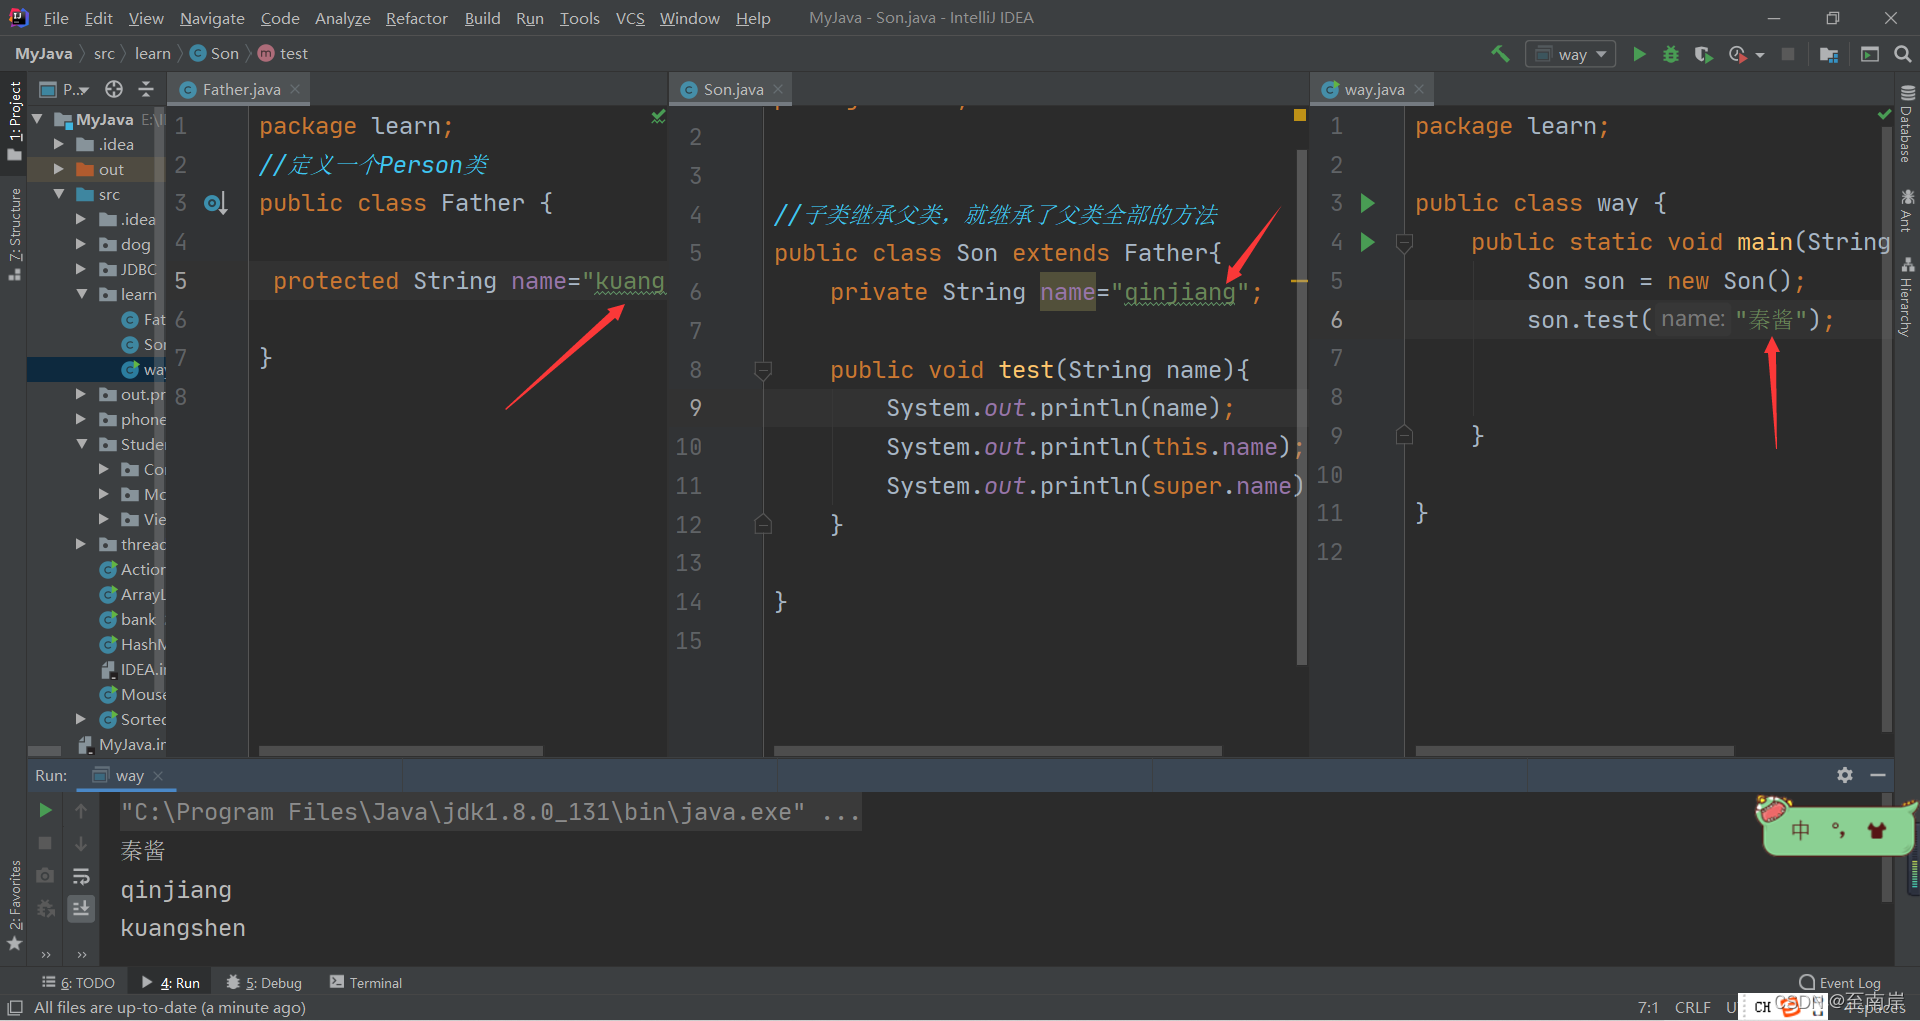Open the Run panel settings gear
Viewport: 1920px width, 1021px height.
click(x=1845, y=775)
